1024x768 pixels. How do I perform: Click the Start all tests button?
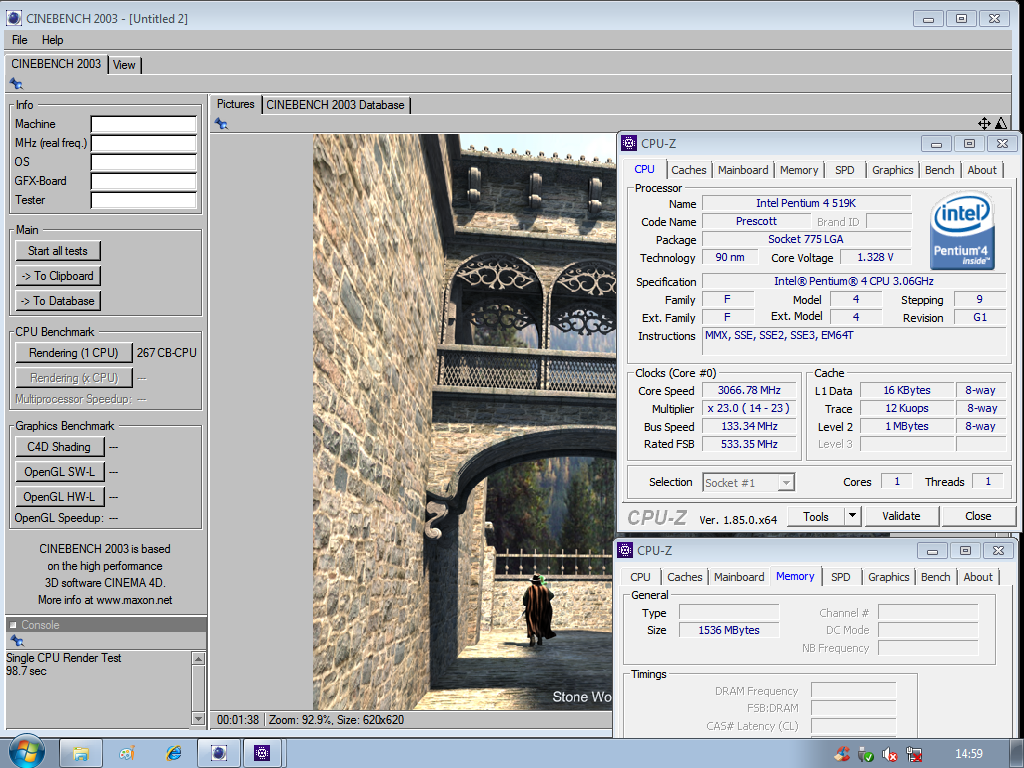point(57,251)
